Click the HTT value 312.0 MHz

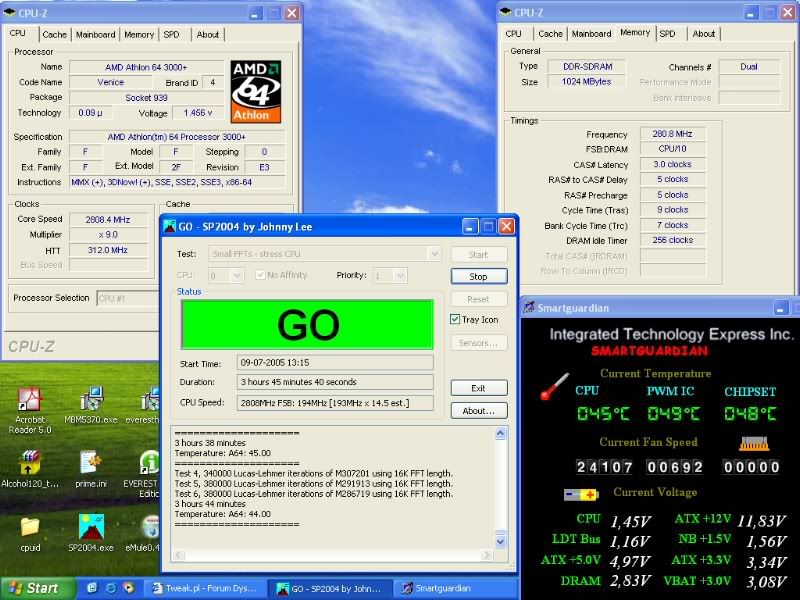(108, 250)
